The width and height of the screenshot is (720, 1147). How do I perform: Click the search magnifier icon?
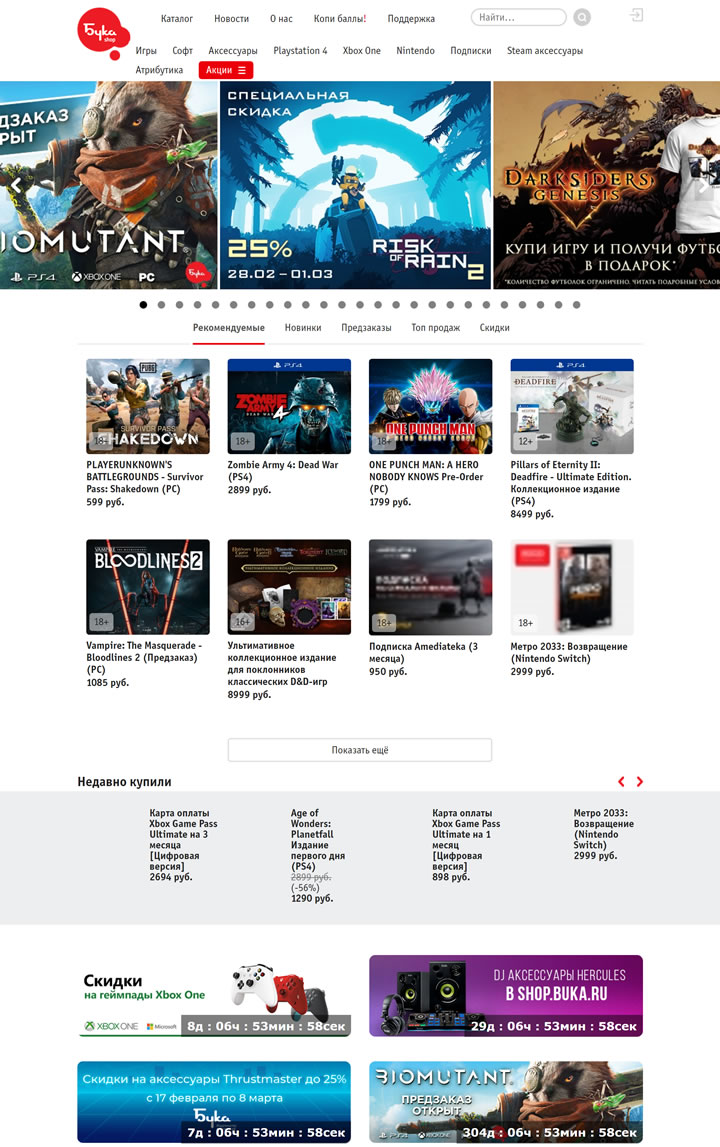(582, 18)
